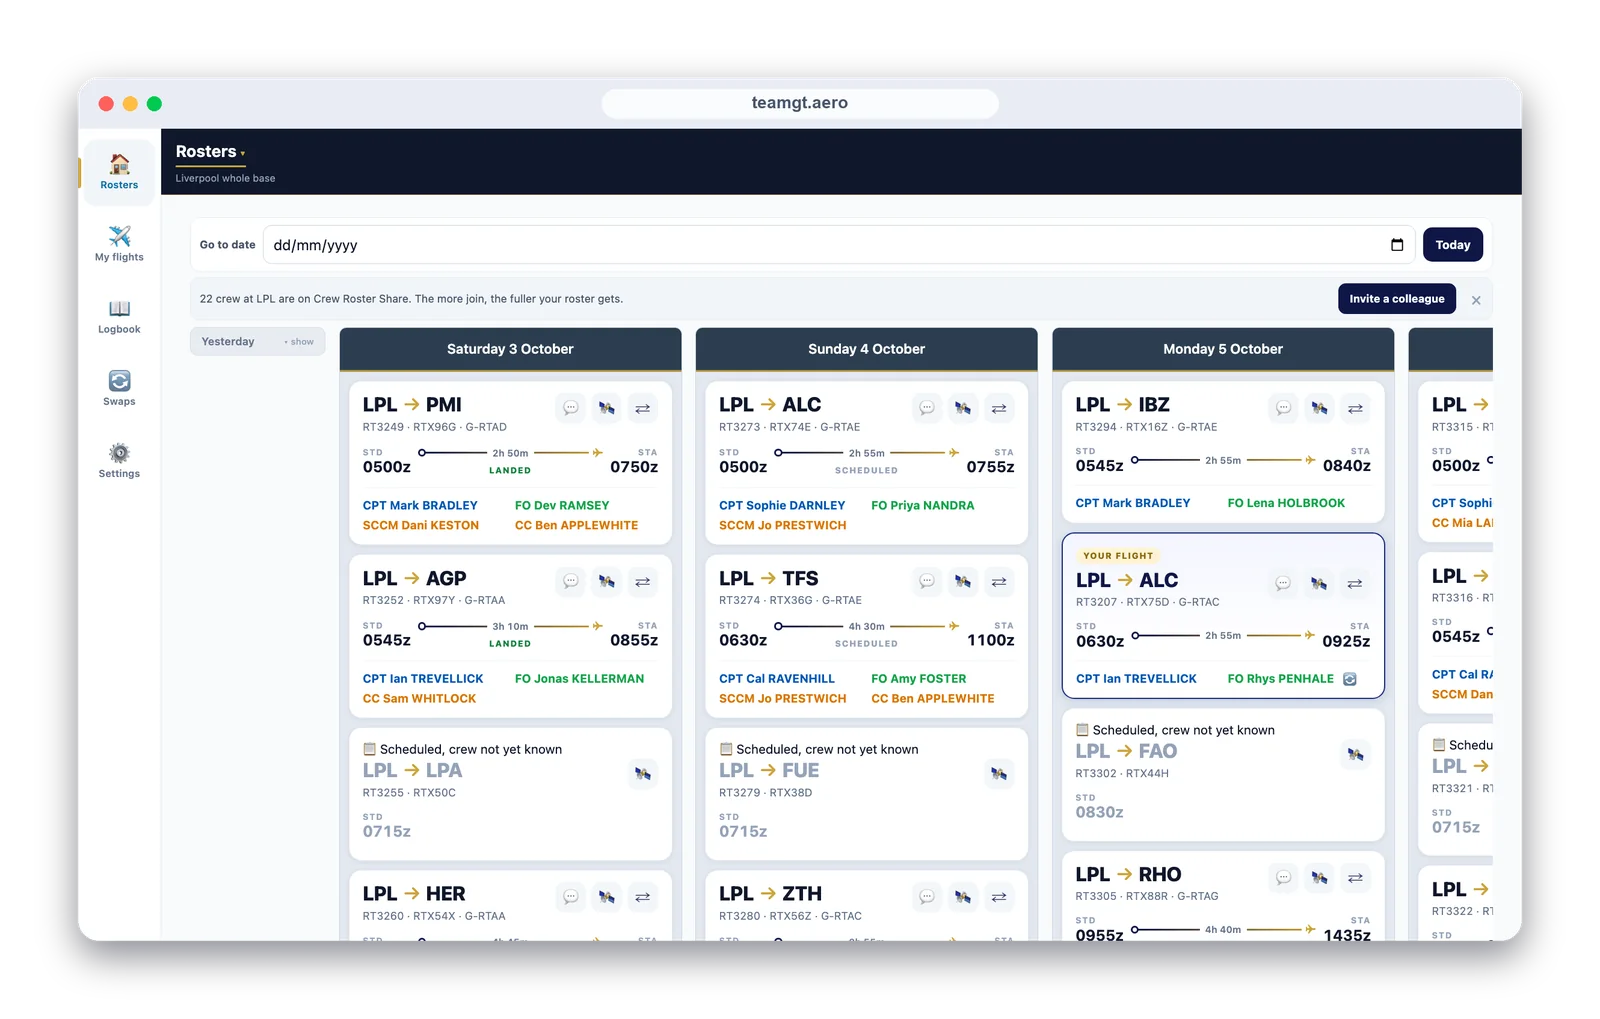Viewport: 1600px width, 1019px height.
Task: Expand the Rosters base dropdown
Action: tap(210, 152)
